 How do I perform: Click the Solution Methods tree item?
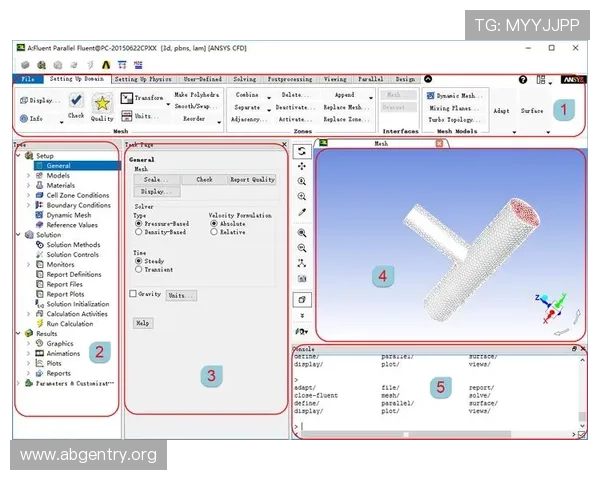tap(73, 245)
